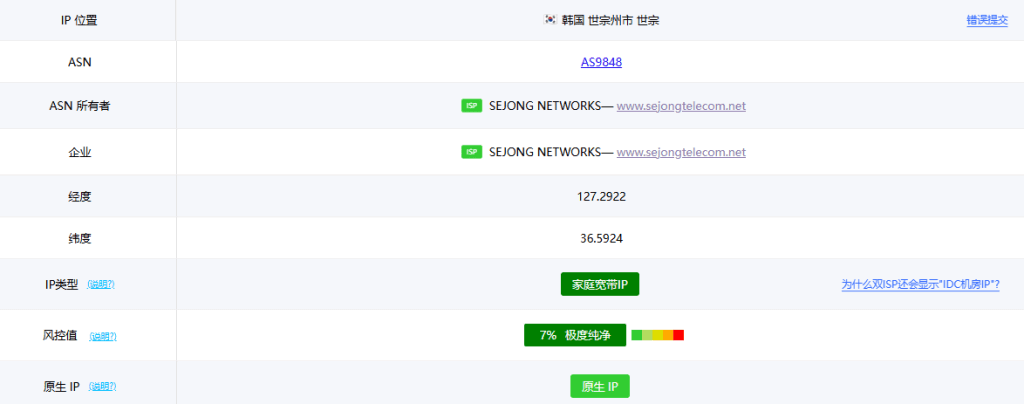Click the 韩国 世宗州市 世宗 location text
Screen dimensions: 1024x404
(609, 20)
